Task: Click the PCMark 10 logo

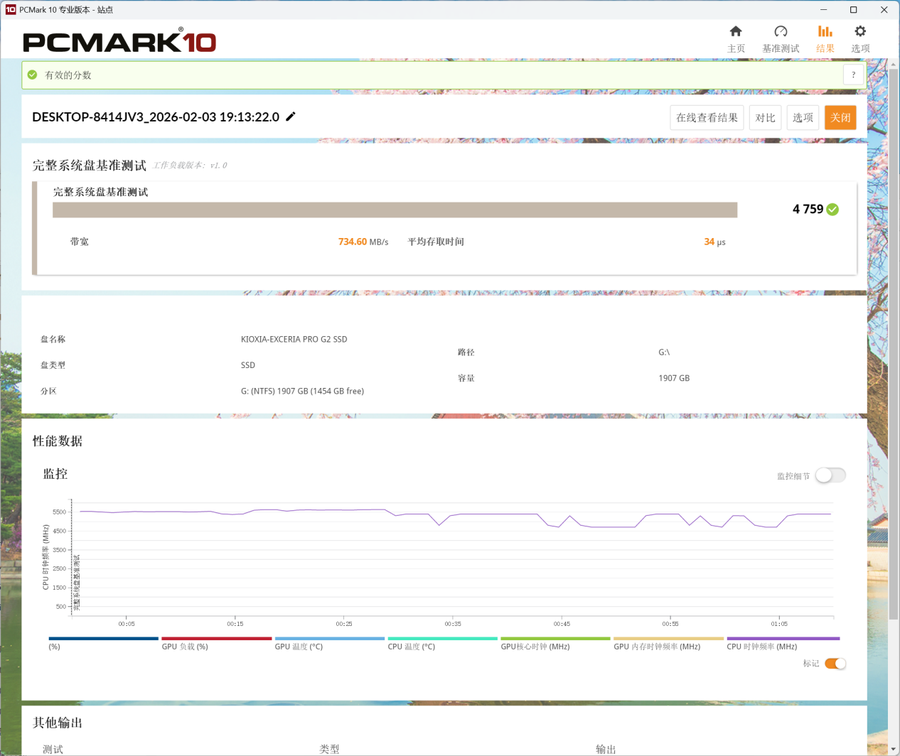Action: pos(119,42)
